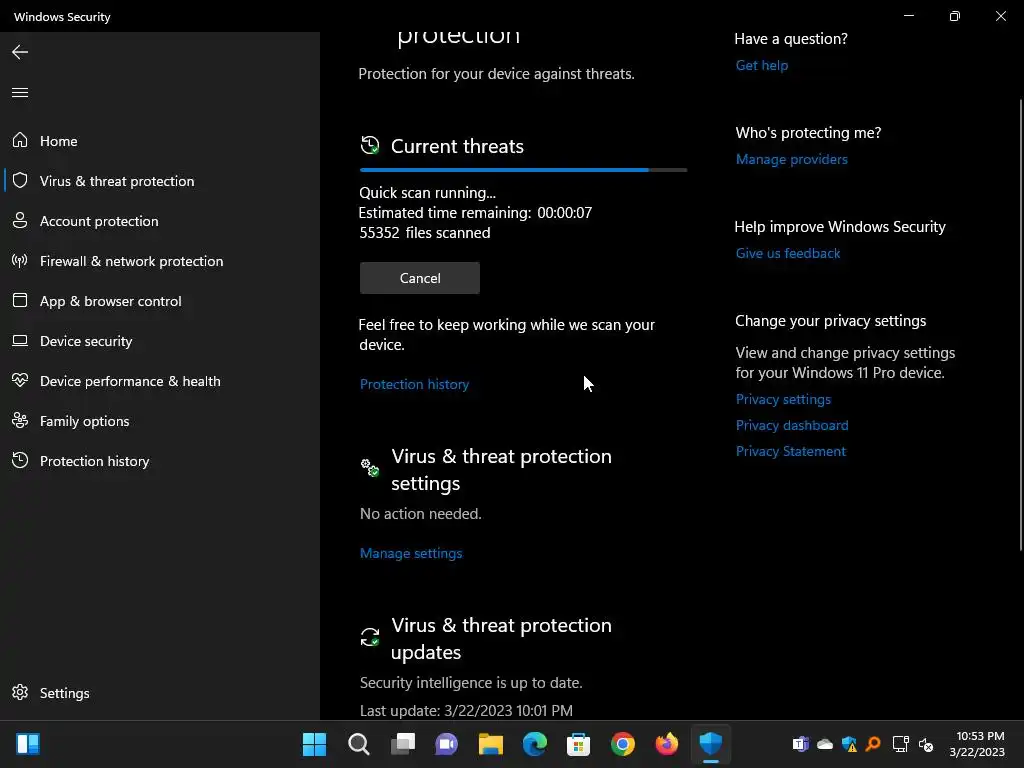Click the protection updates refresh icon
The width and height of the screenshot is (1024, 768).
(370, 637)
